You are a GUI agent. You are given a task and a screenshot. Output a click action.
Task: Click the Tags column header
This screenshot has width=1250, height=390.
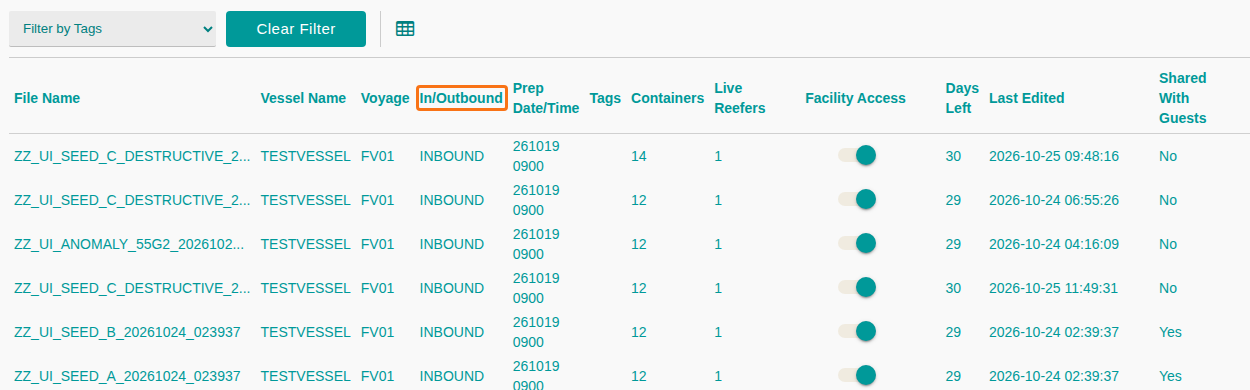(605, 98)
